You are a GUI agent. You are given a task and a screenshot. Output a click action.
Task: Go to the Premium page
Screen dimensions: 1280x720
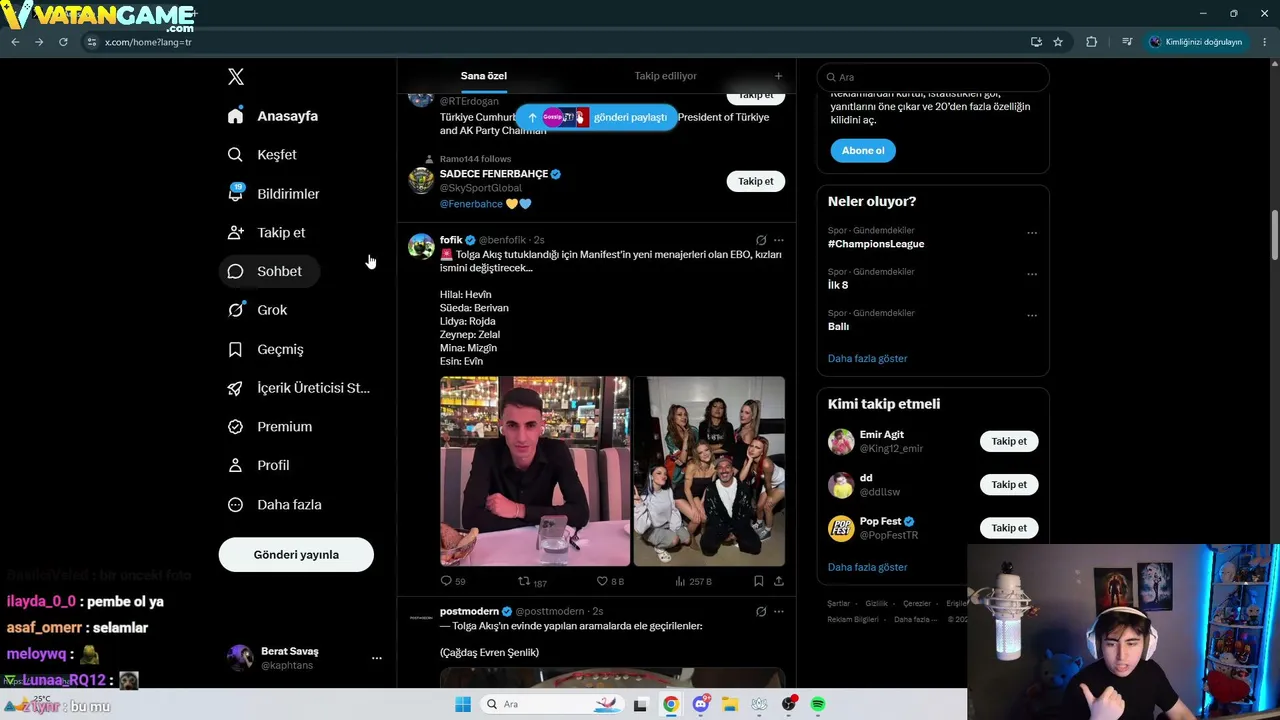coord(270,427)
